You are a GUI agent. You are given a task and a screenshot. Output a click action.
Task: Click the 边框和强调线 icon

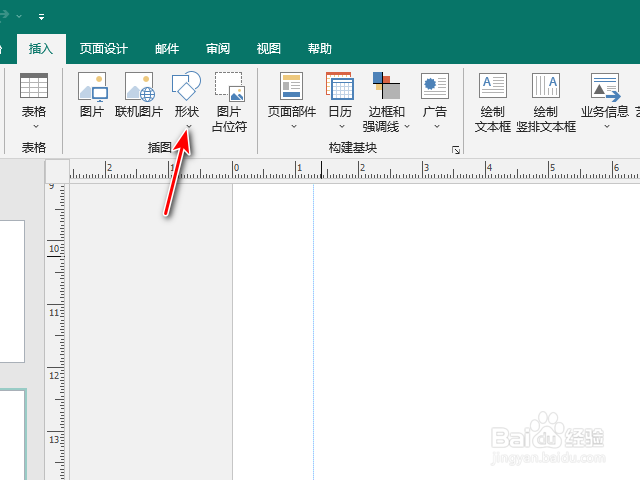(386, 86)
